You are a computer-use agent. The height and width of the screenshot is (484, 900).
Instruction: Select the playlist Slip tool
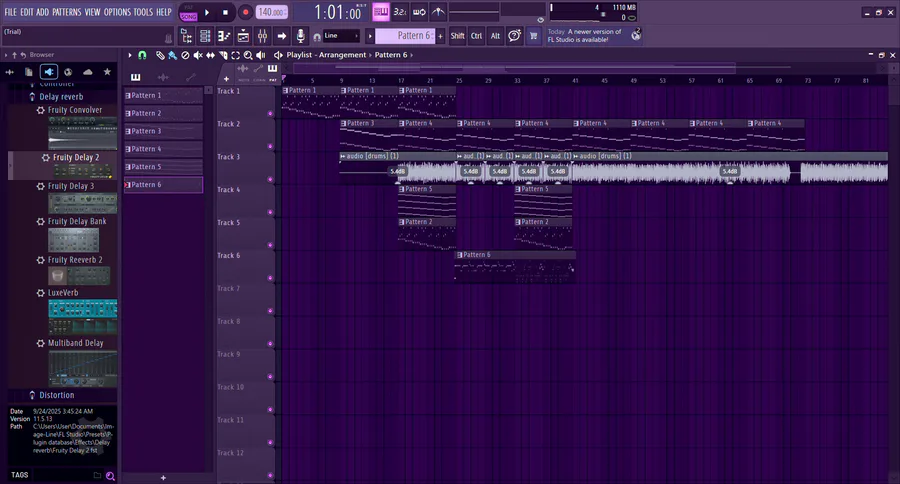coord(210,55)
